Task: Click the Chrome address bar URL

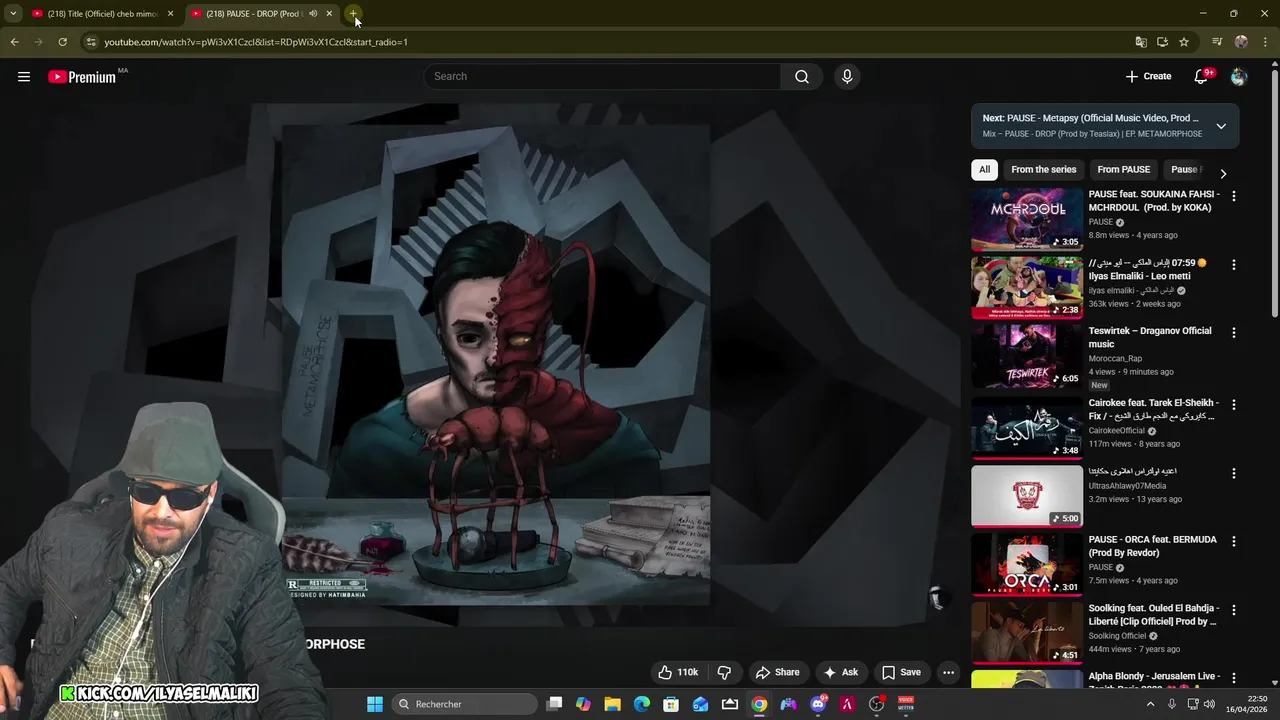Action: point(255,42)
